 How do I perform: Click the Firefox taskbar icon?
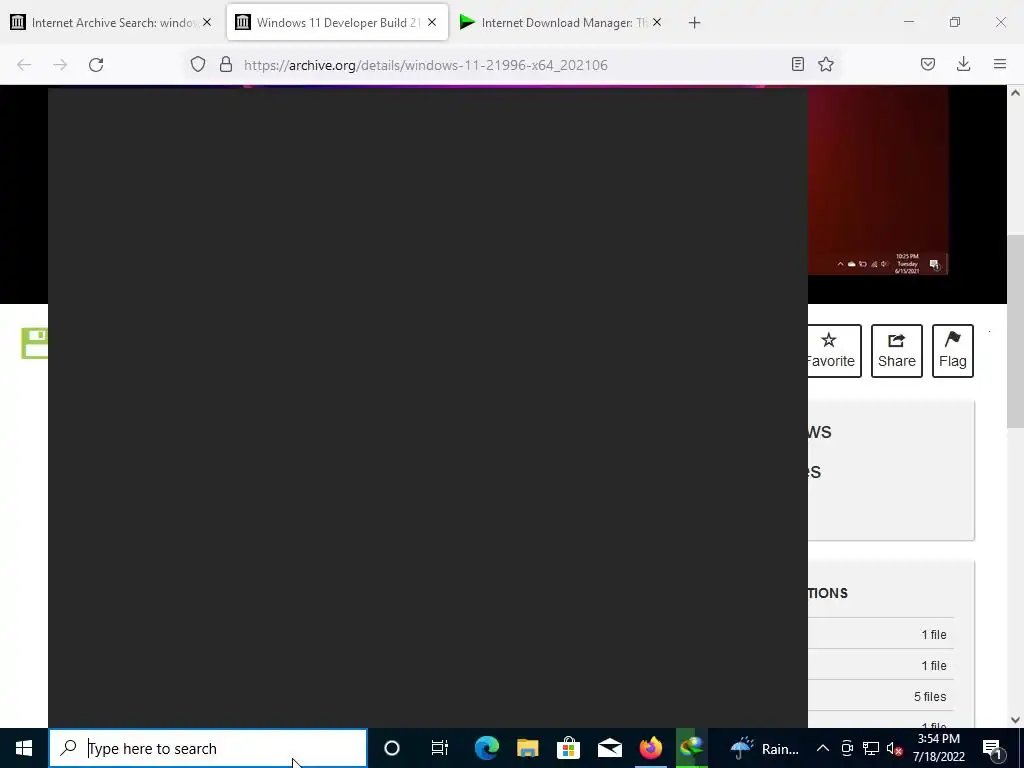click(651, 748)
